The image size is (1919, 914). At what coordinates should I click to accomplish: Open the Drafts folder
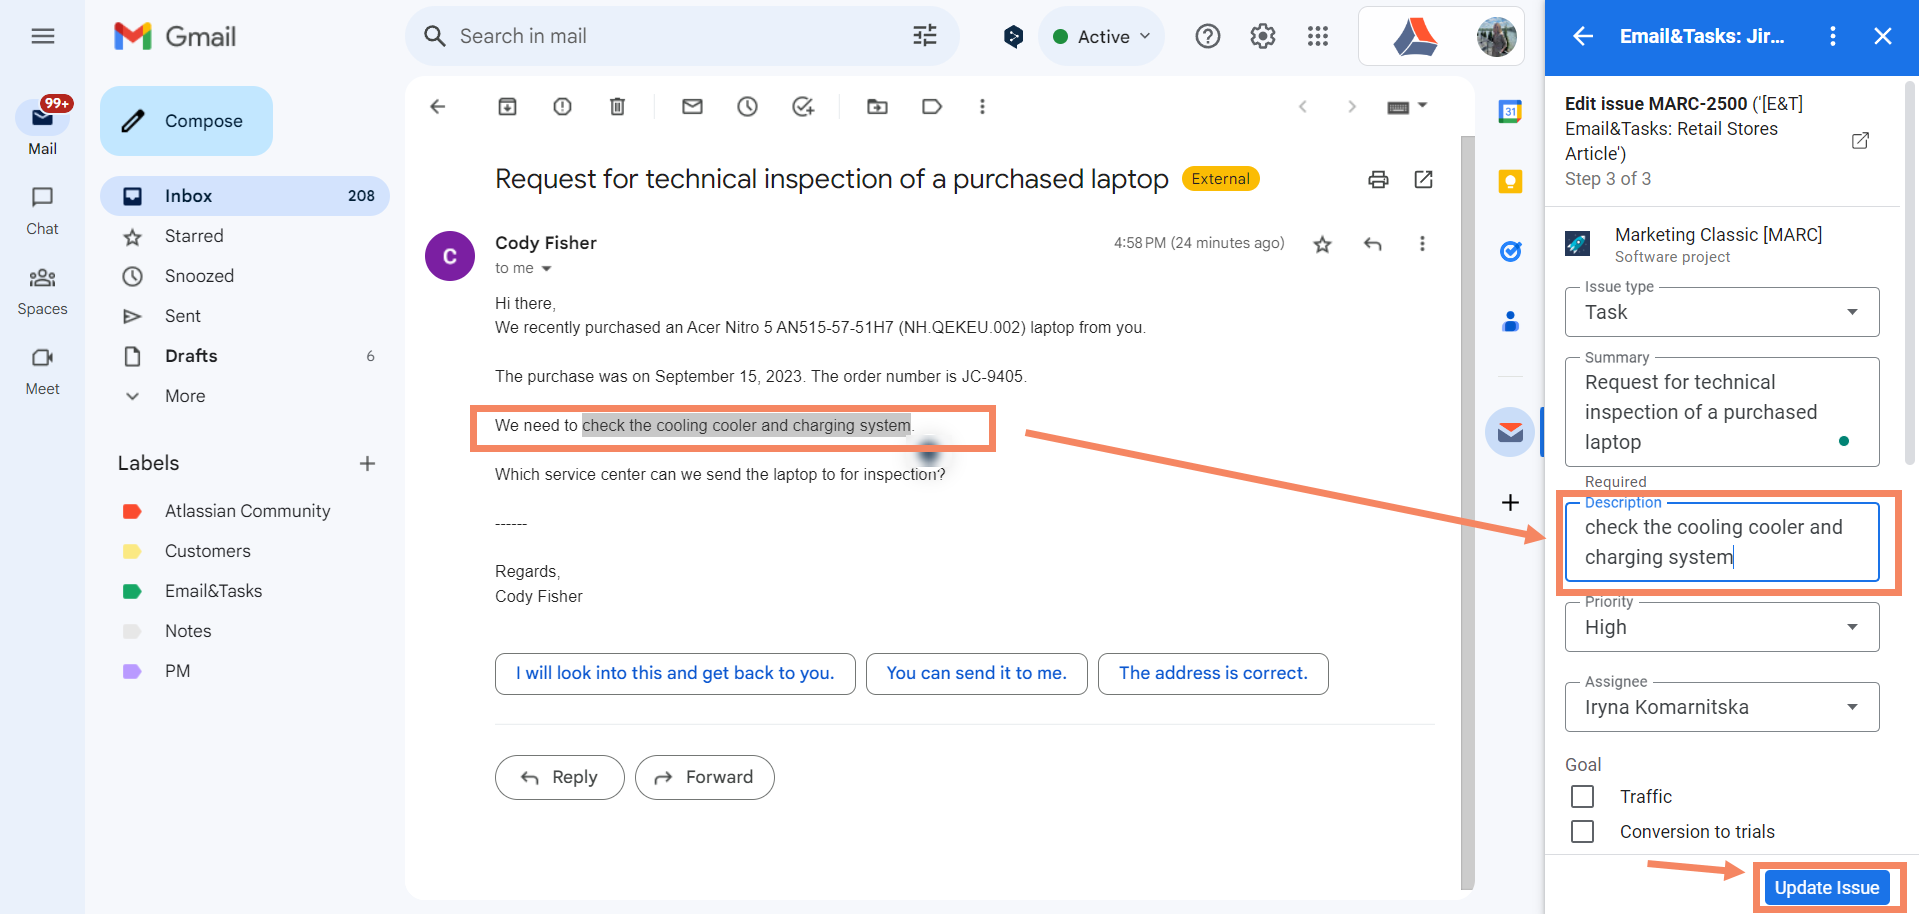[x=191, y=356]
